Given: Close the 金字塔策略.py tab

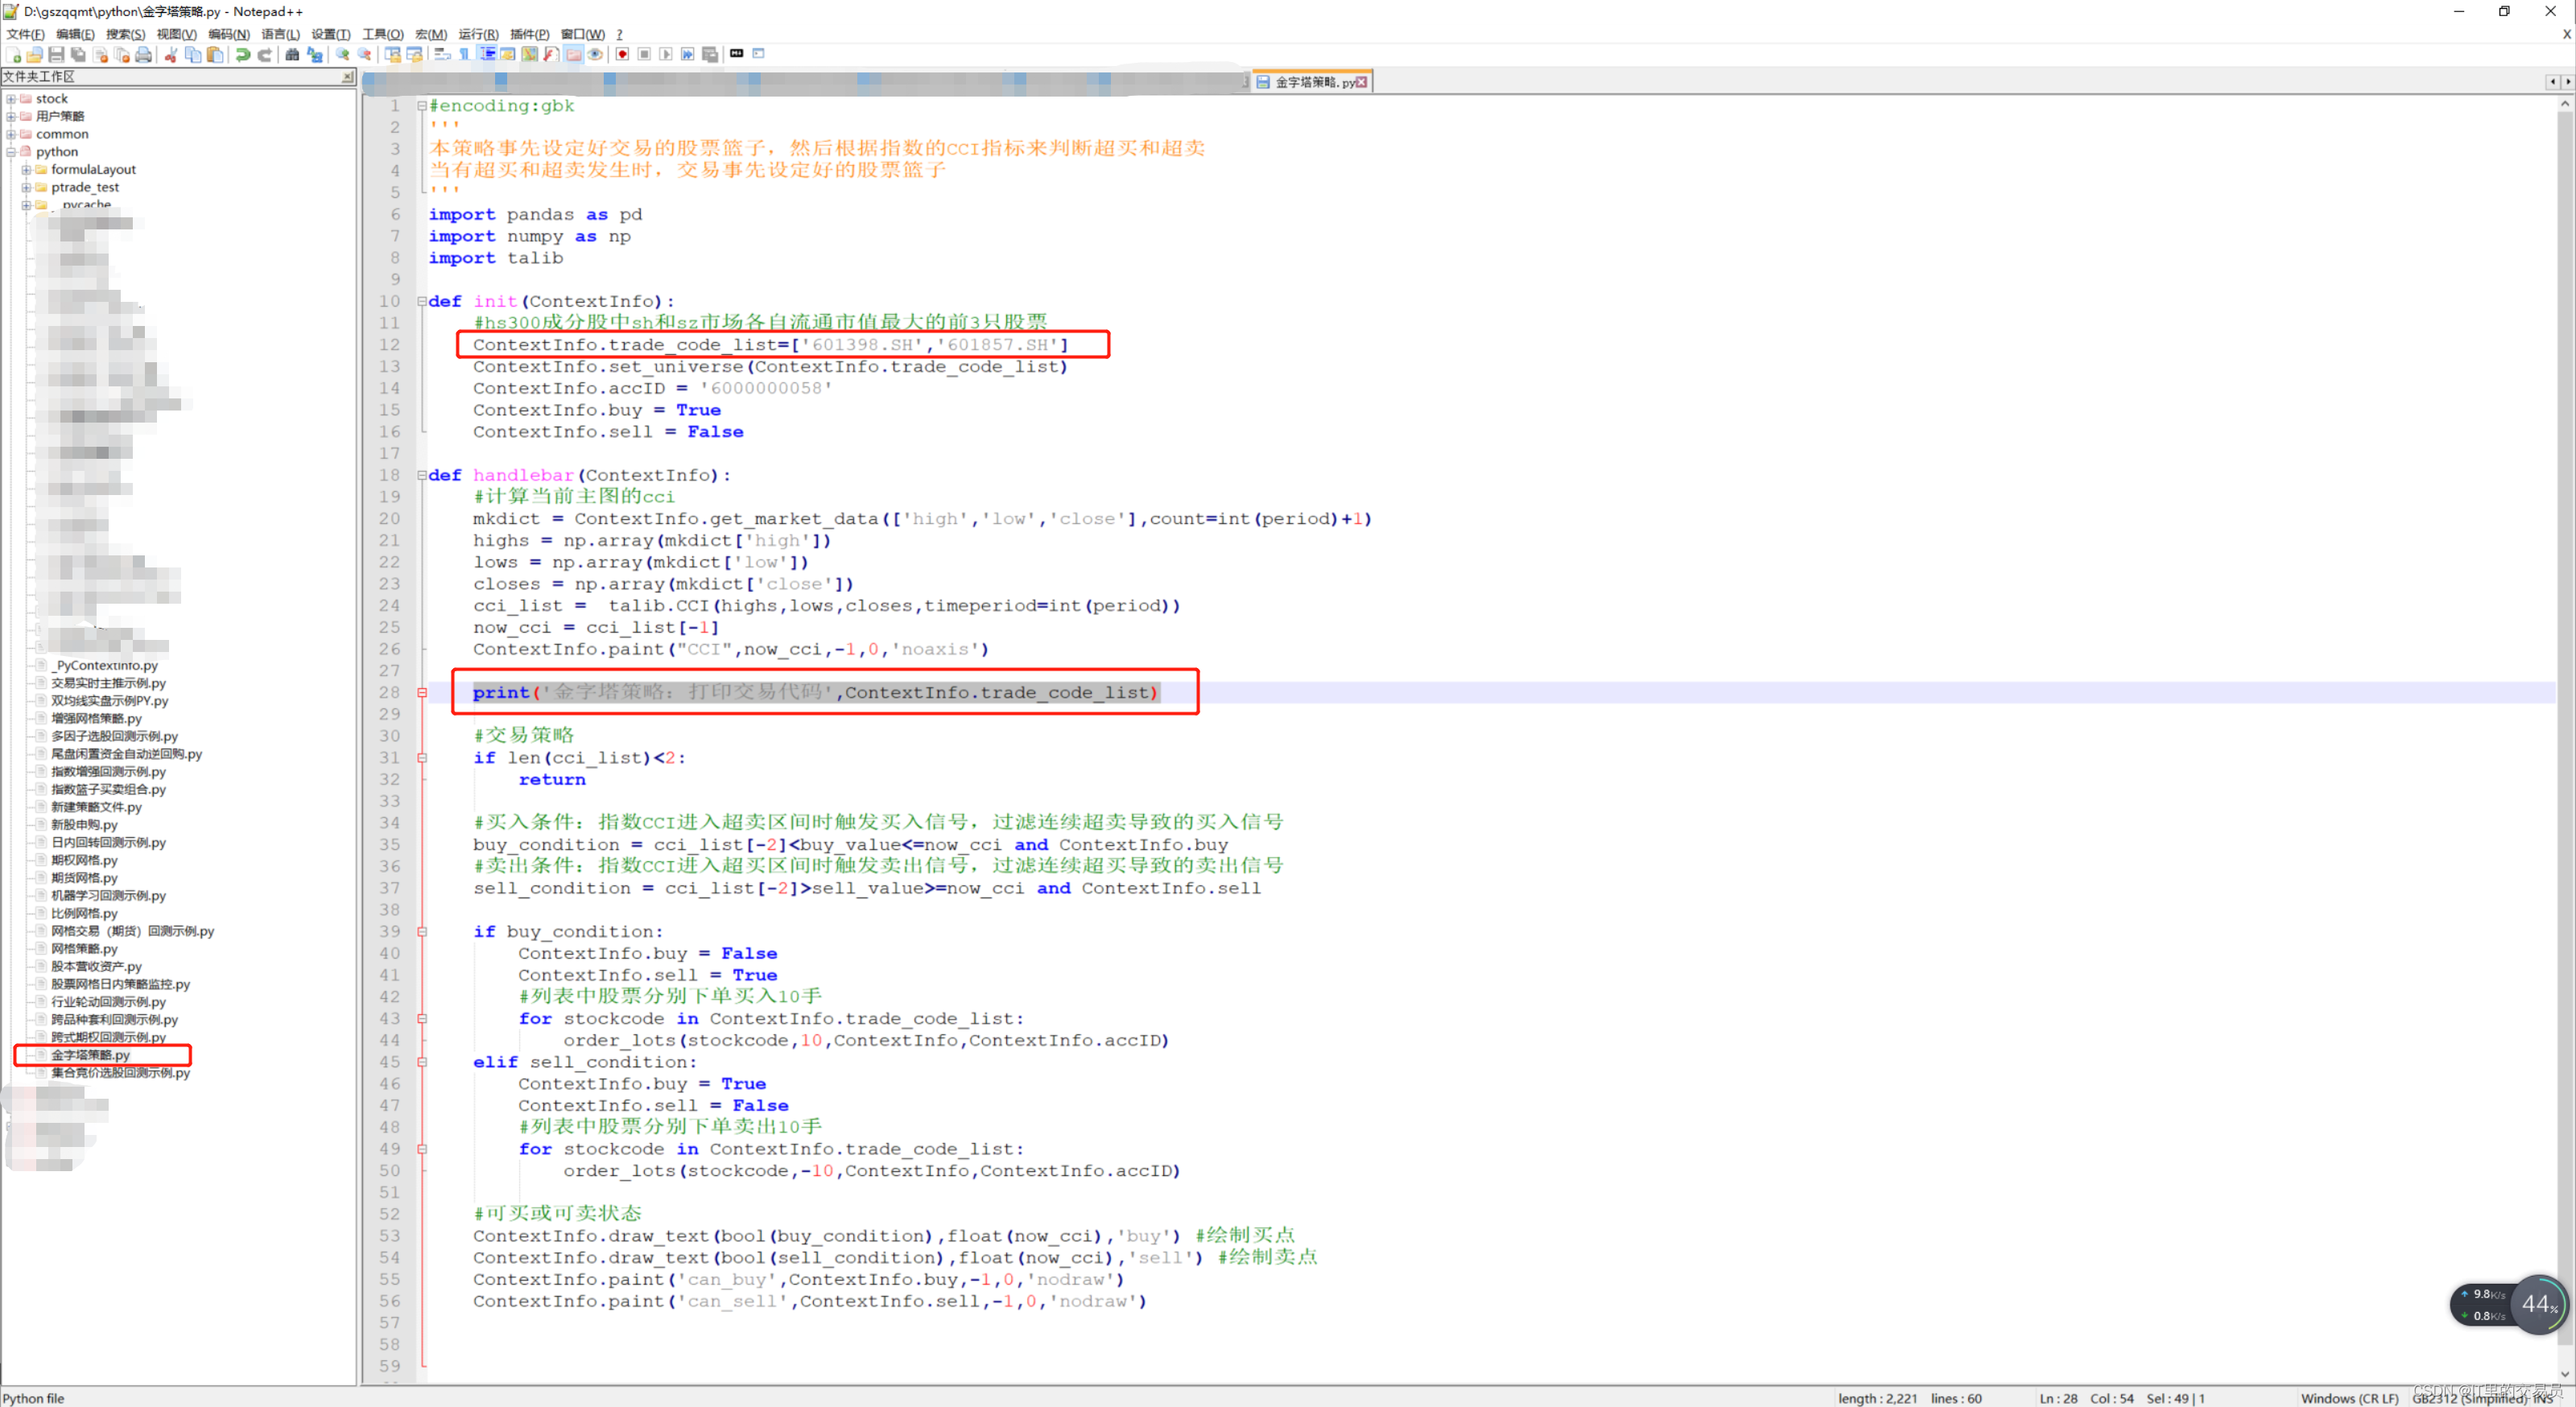Looking at the screenshot, I should 1361,82.
